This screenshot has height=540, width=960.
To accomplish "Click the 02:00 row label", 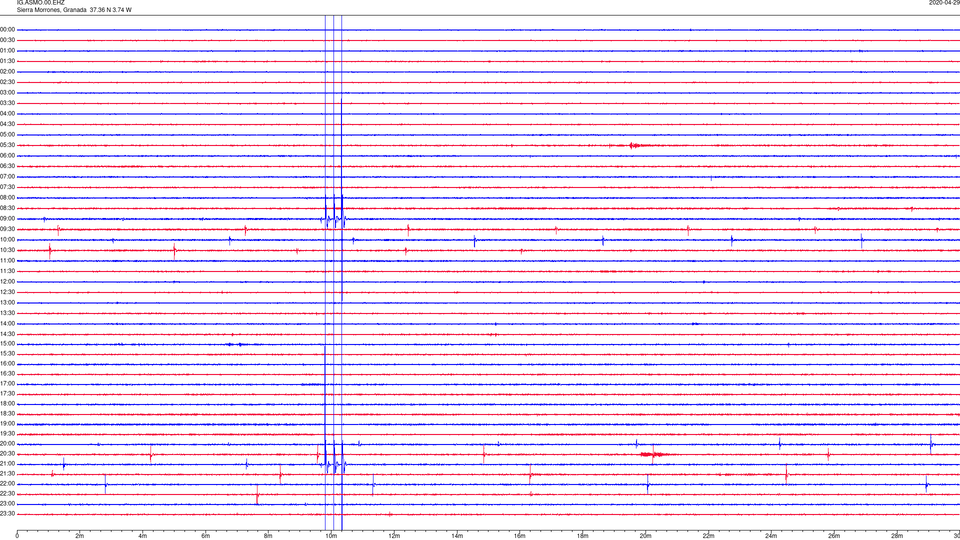I will click(7, 72).
